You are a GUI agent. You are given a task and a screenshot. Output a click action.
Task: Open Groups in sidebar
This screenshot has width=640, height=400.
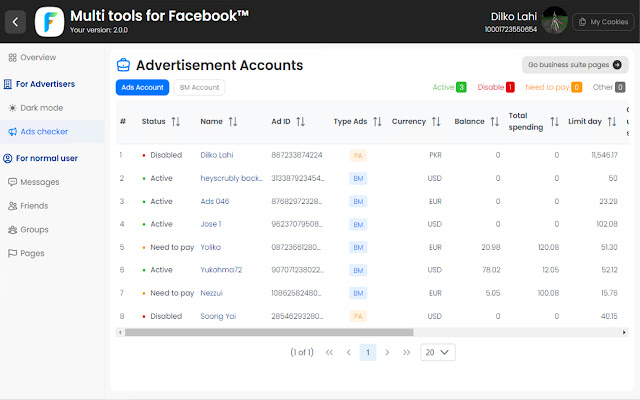coord(28,229)
